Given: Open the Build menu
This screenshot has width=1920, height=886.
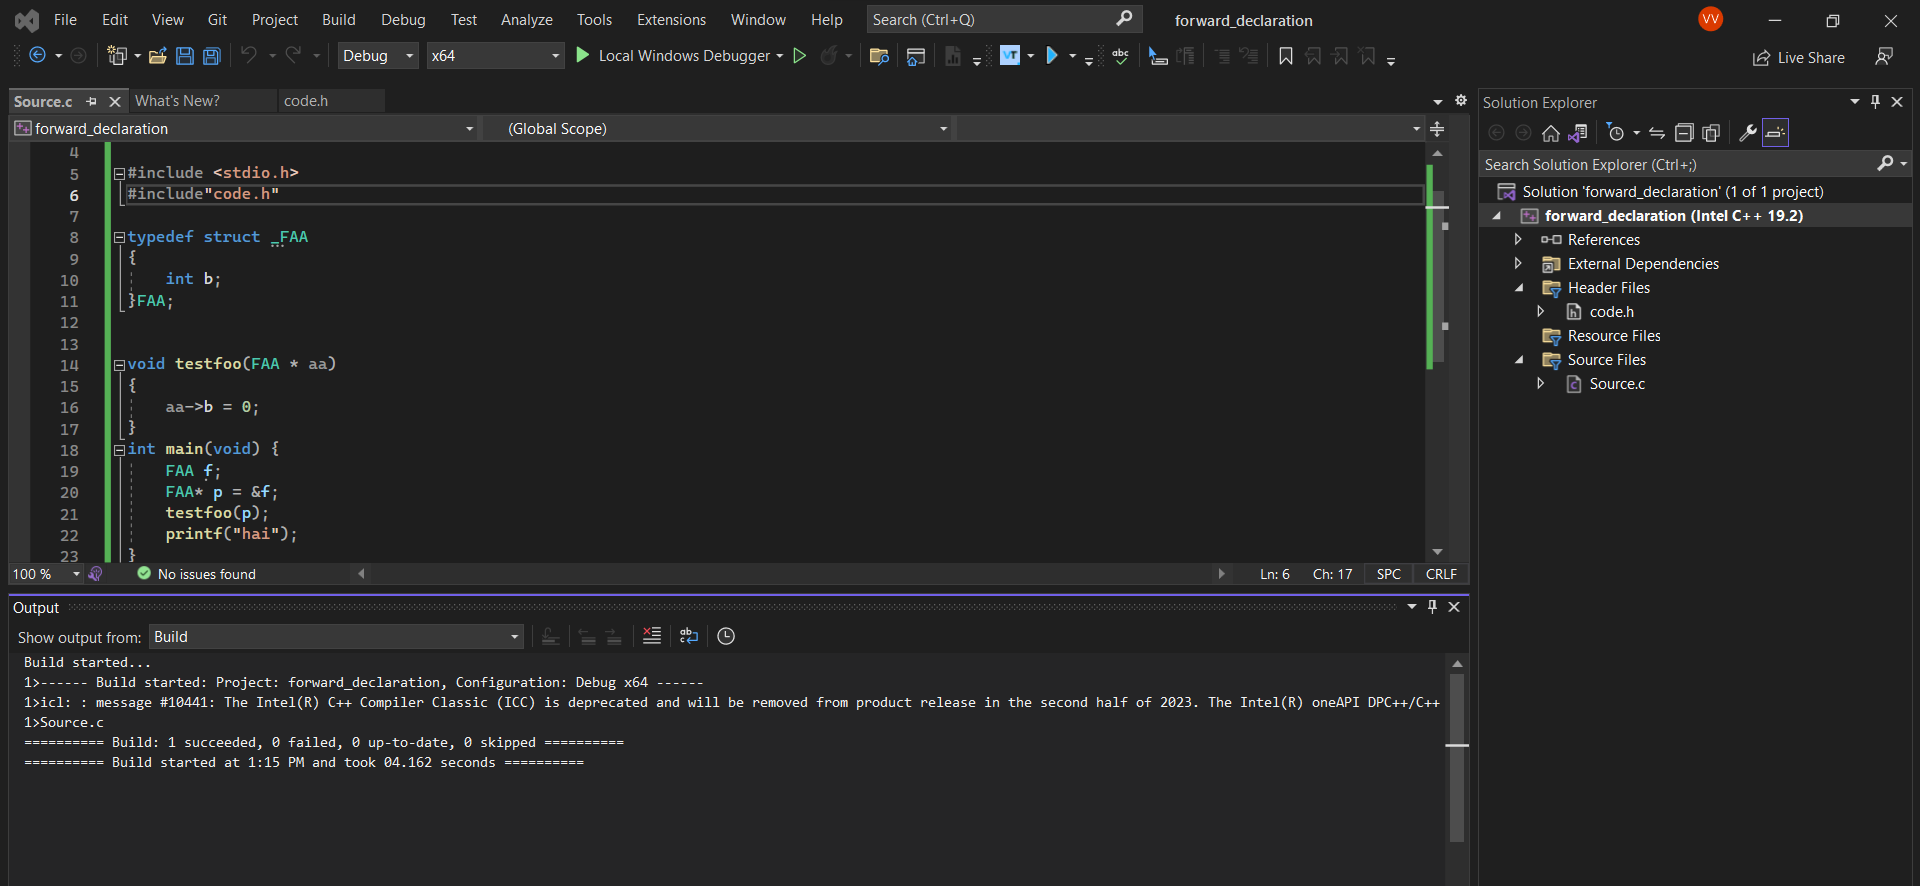Looking at the screenshot, I should coord(338,20).
